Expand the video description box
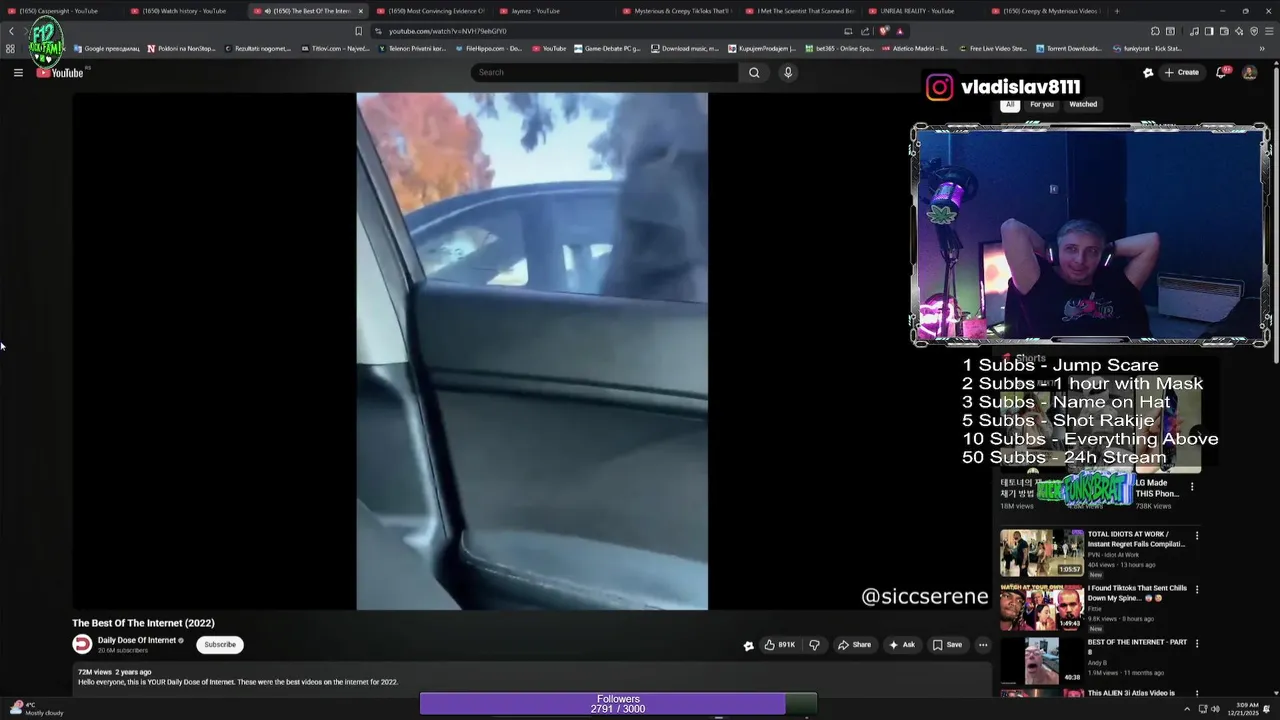The height and width of the screenshot is (720, 1280). 531,677
